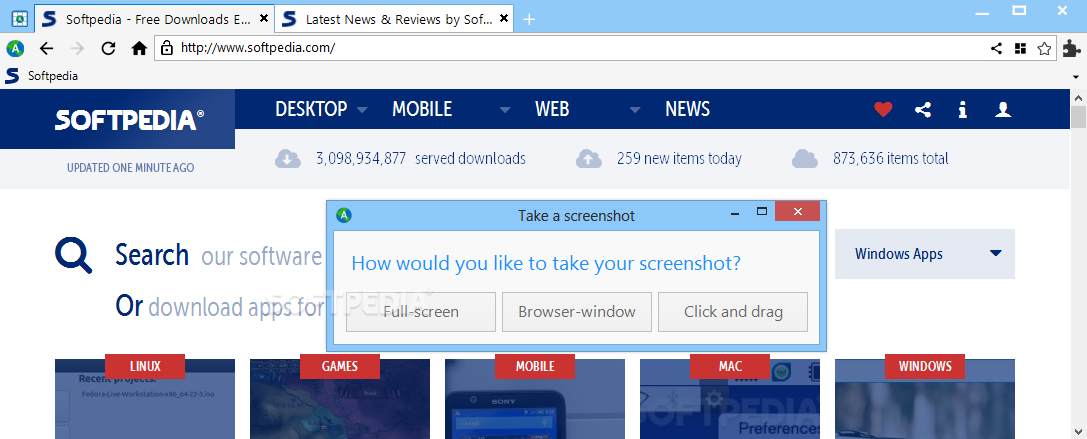Click the "259 new items today" text

[x=679, y=159]
